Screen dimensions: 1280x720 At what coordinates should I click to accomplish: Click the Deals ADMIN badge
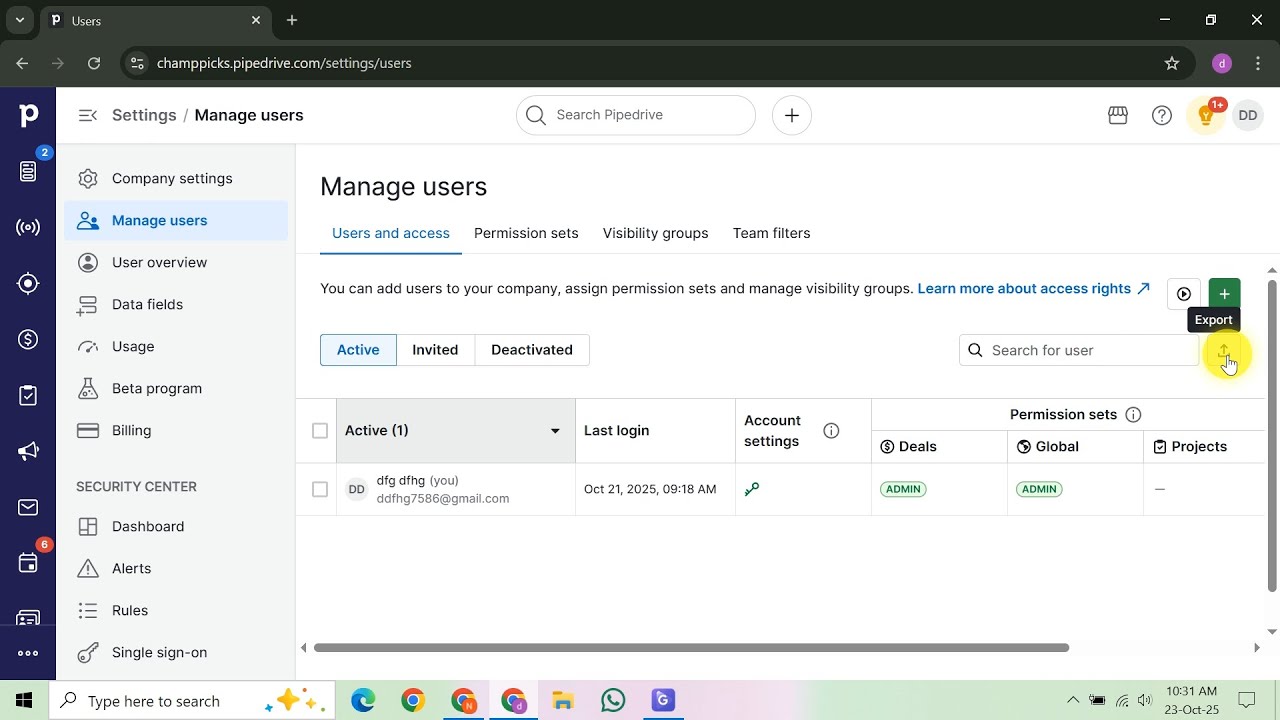903,489
